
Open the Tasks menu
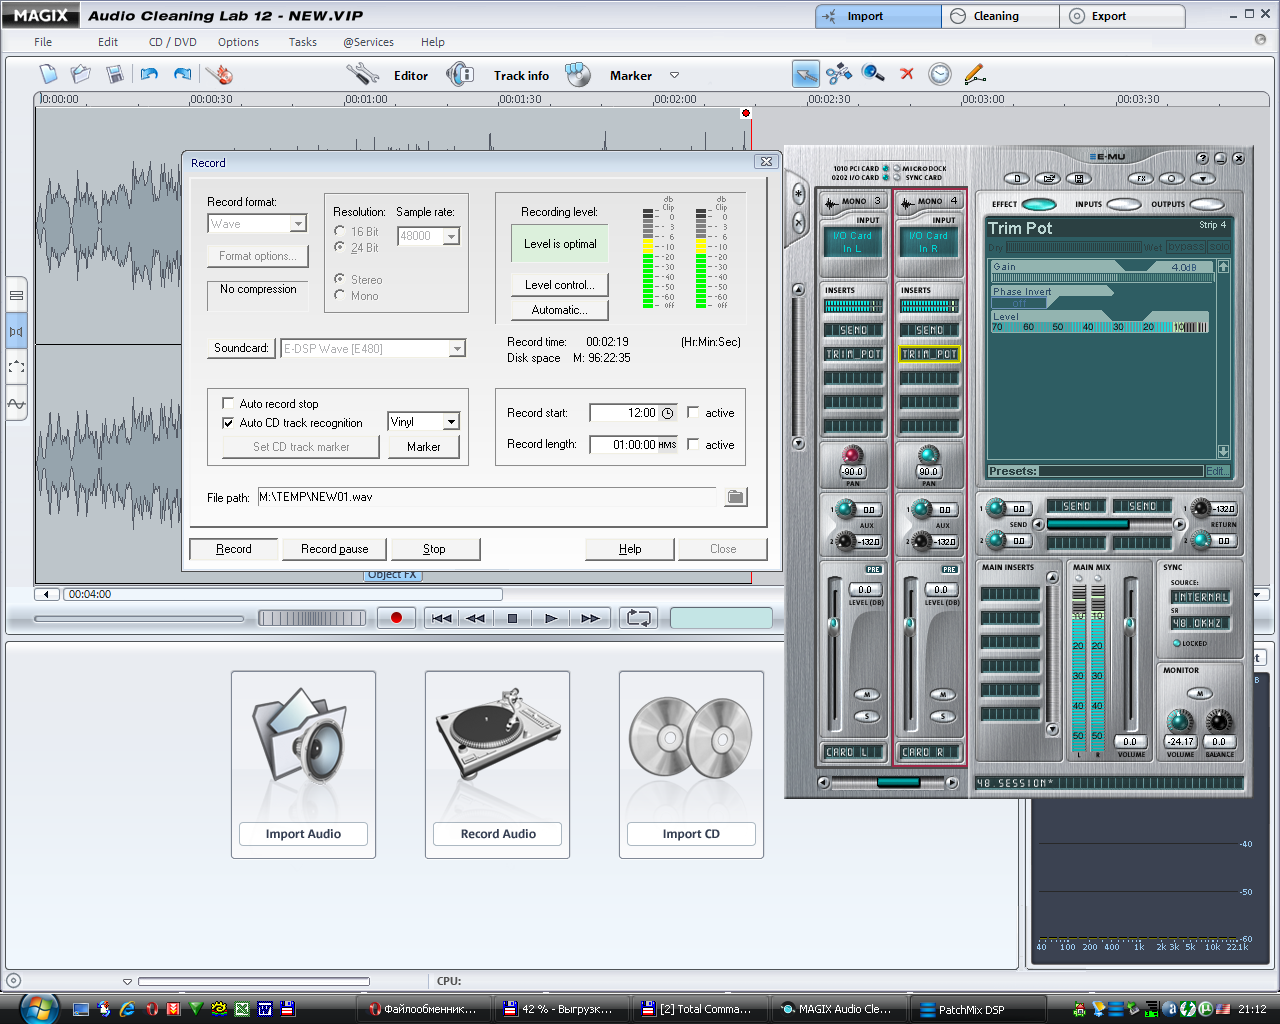tap(303, 42)
